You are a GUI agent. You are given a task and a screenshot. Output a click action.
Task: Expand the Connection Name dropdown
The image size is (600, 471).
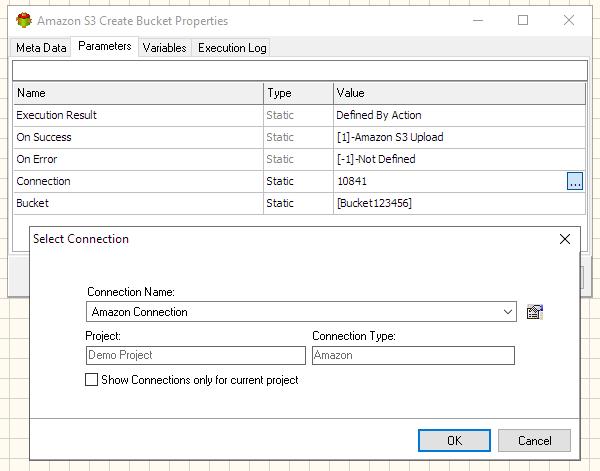pos(508,311)
